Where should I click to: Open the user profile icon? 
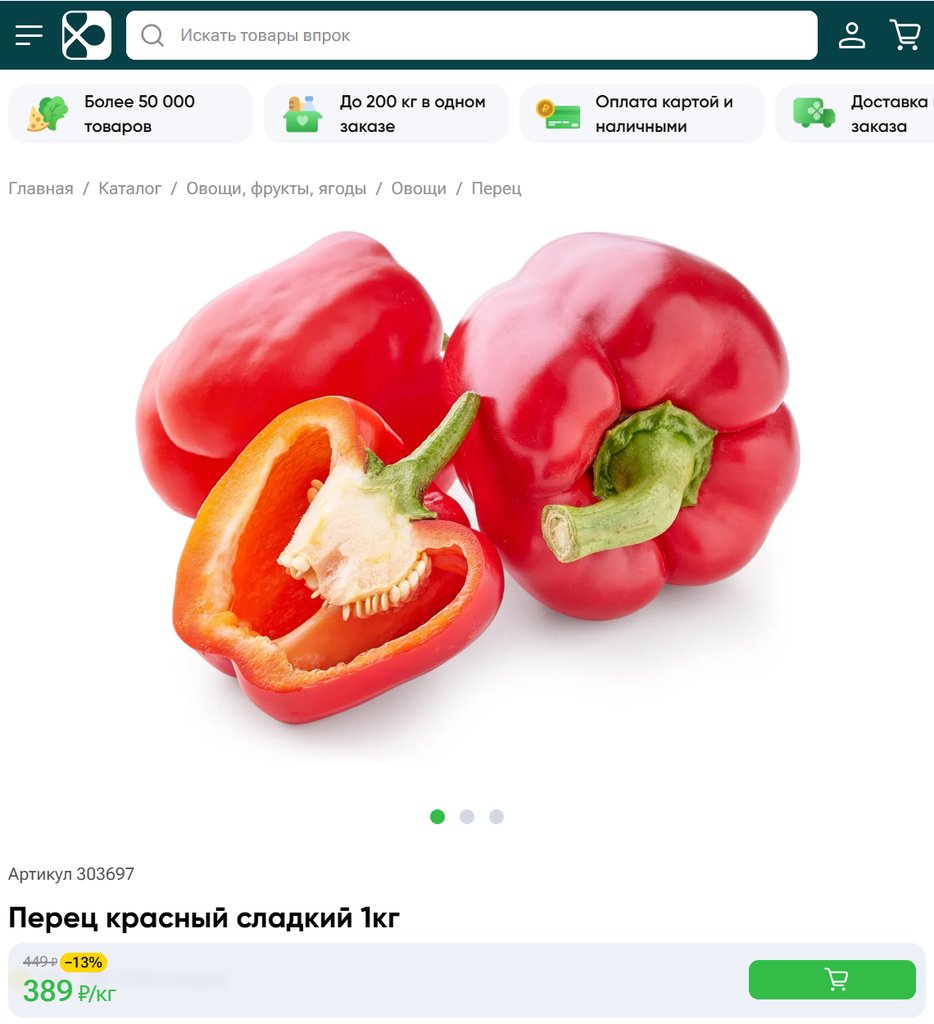point(852,35)
